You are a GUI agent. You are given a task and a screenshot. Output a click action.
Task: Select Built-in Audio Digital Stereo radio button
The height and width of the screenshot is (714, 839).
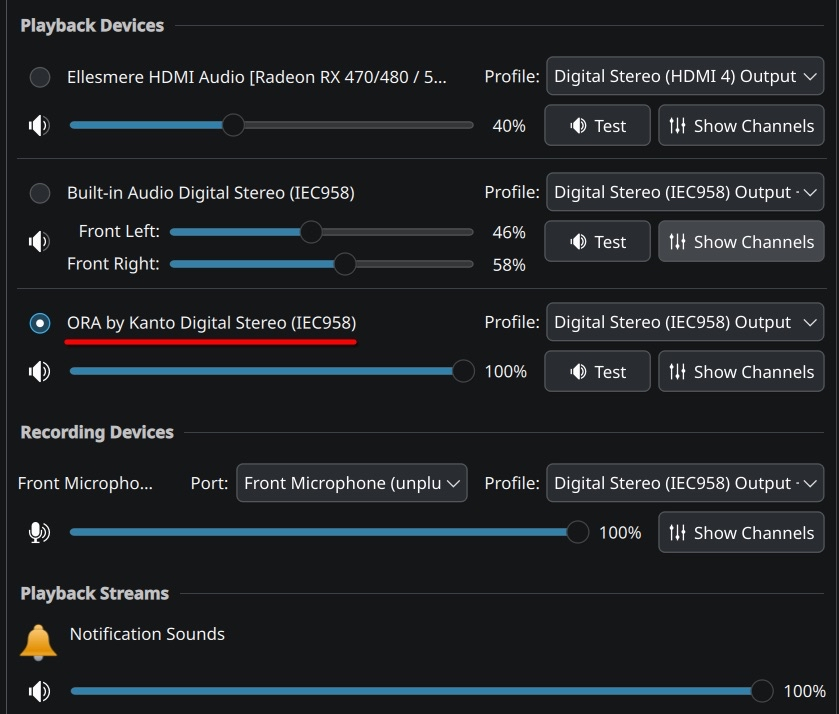[40, 193]
